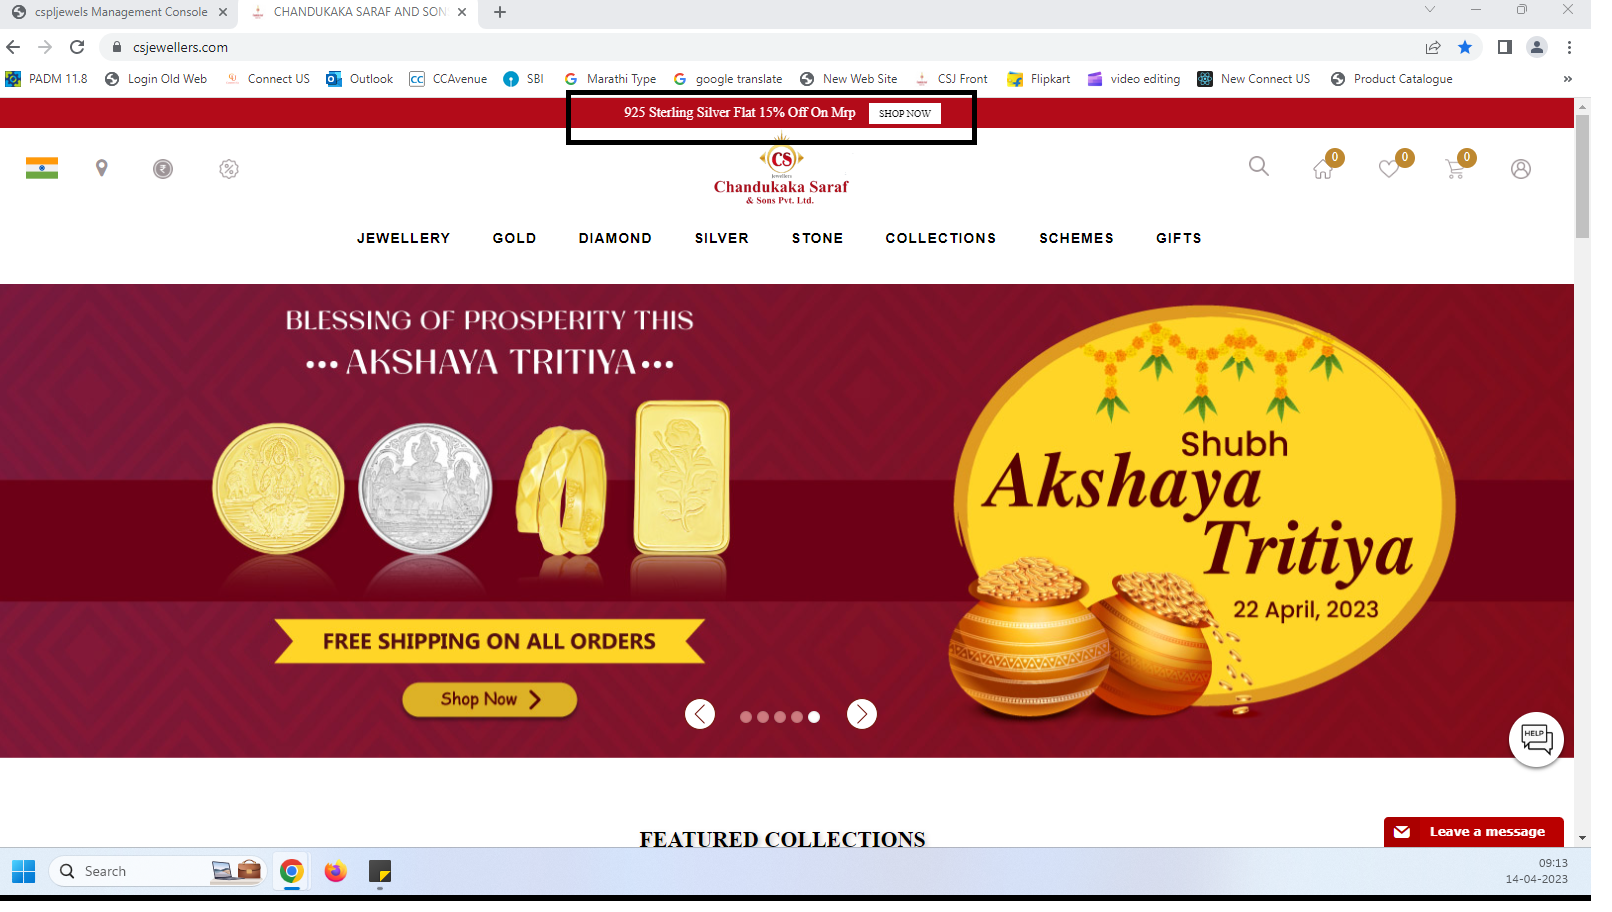Expand the hidden bookmarks overflow chevron
This screenshot has height=912, width=1612.
pyautogui.click(x=1568, y=79)
